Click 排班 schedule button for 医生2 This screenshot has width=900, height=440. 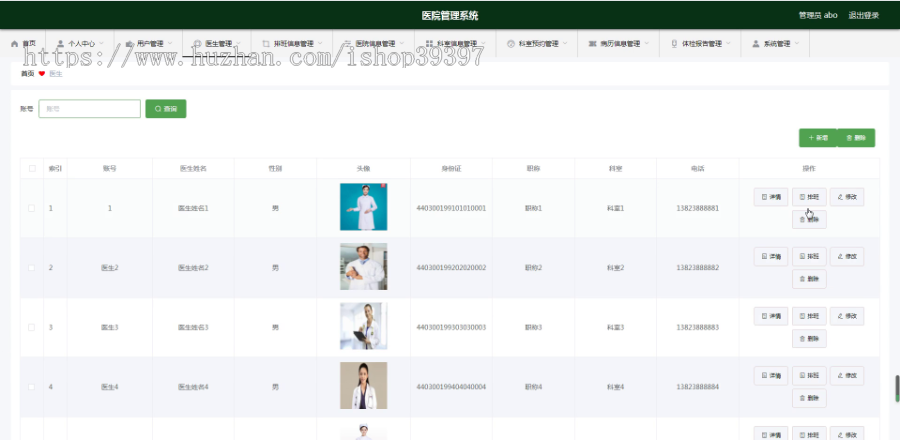click(809, 256)
